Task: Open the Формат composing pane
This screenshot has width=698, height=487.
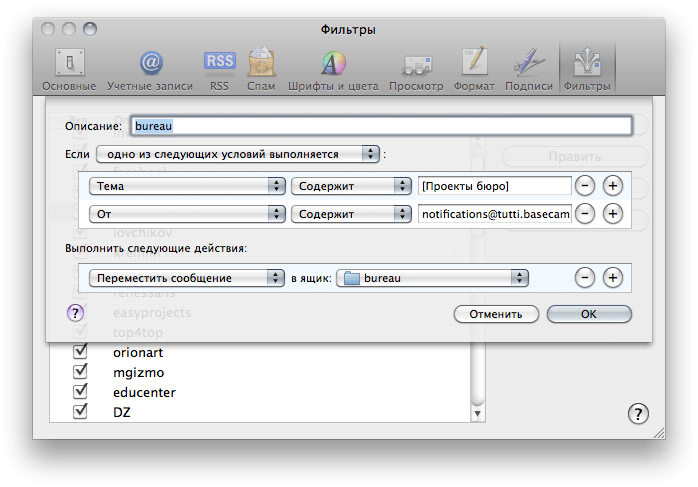Action: coord(474,69)
